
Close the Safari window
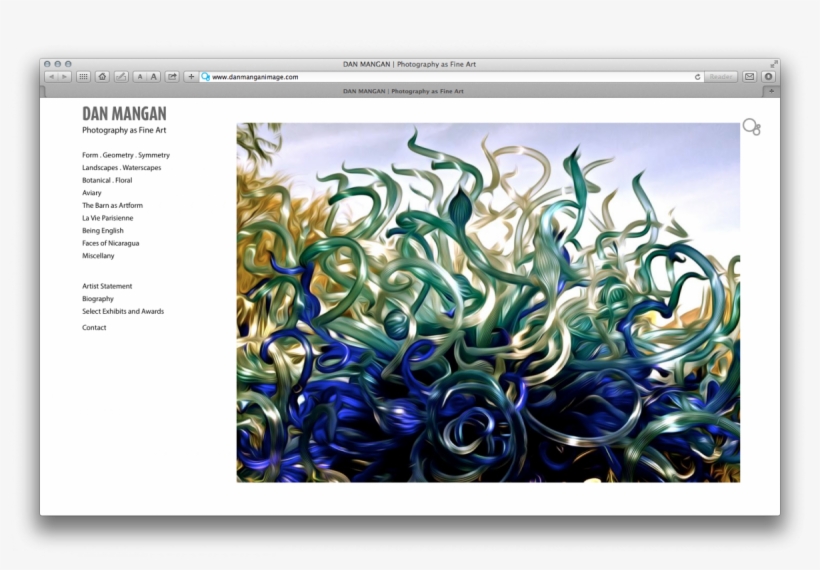tap(47, 64)
